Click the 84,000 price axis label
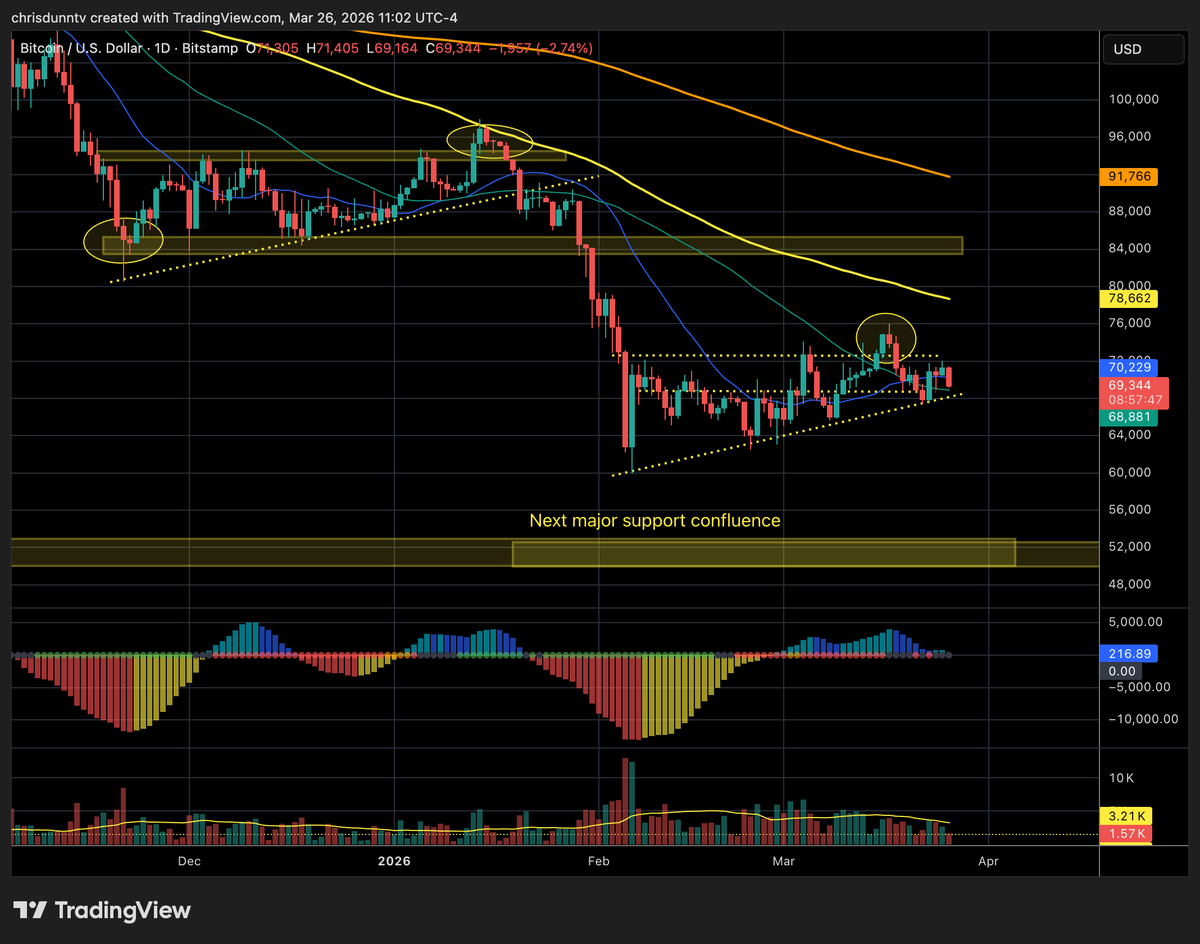Viewport: 1200px width, 944px height. [x=1131, y=248]
